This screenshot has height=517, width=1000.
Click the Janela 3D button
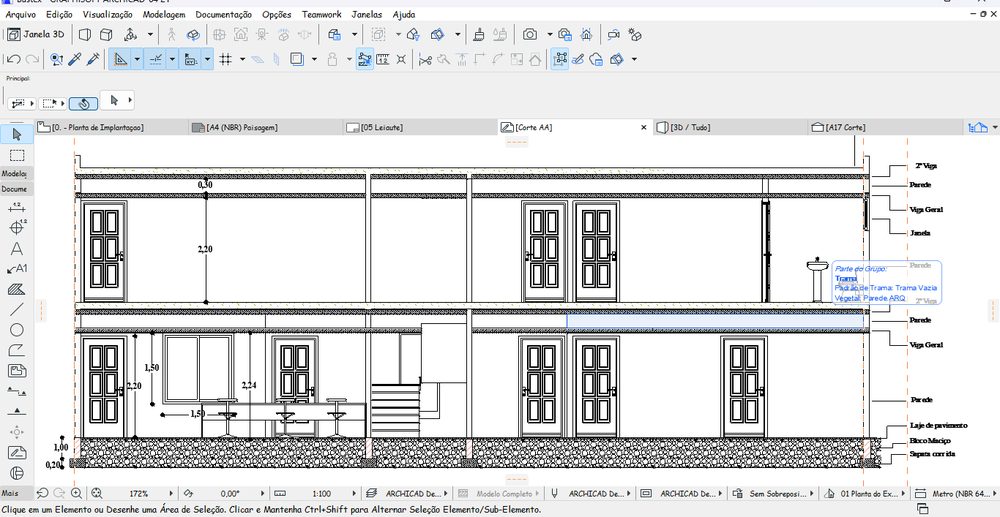[36, 34]
